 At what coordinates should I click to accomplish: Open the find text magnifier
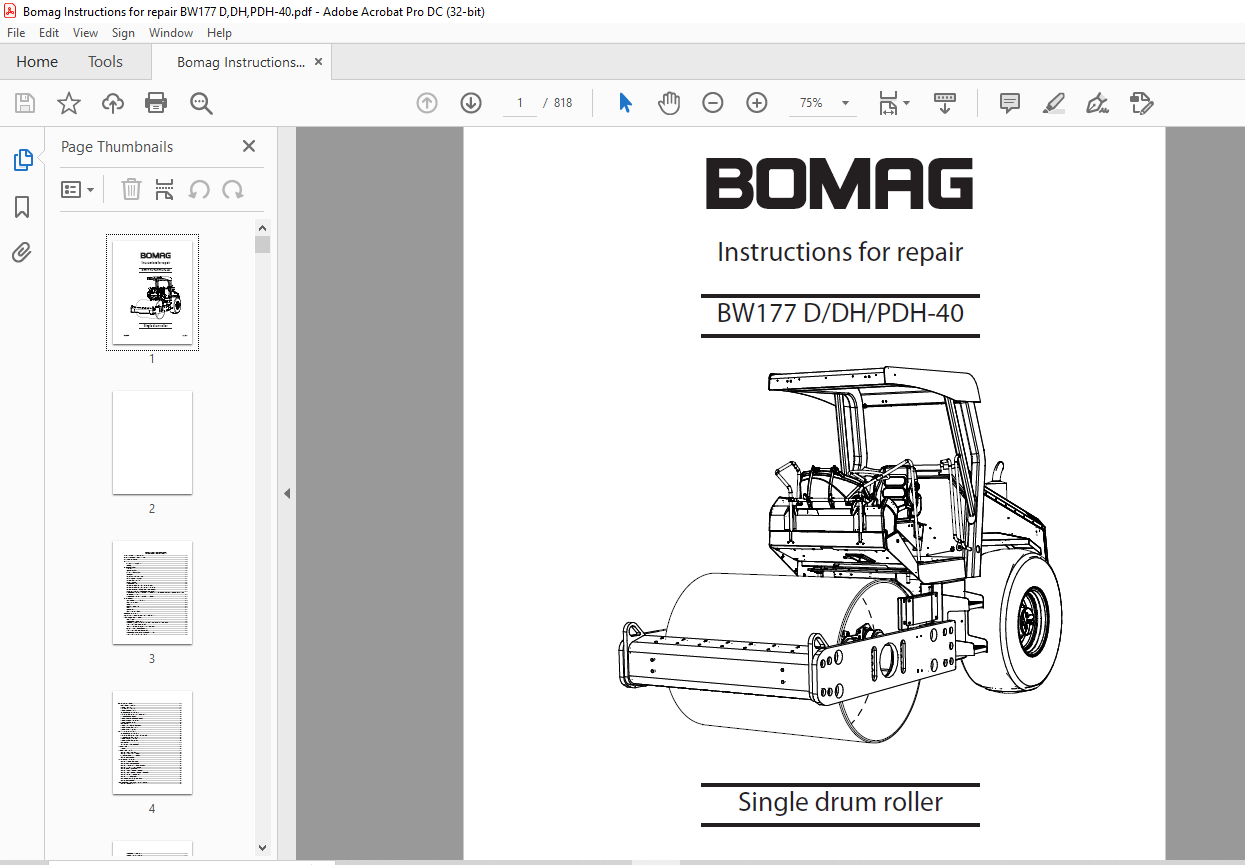(201, 103)
